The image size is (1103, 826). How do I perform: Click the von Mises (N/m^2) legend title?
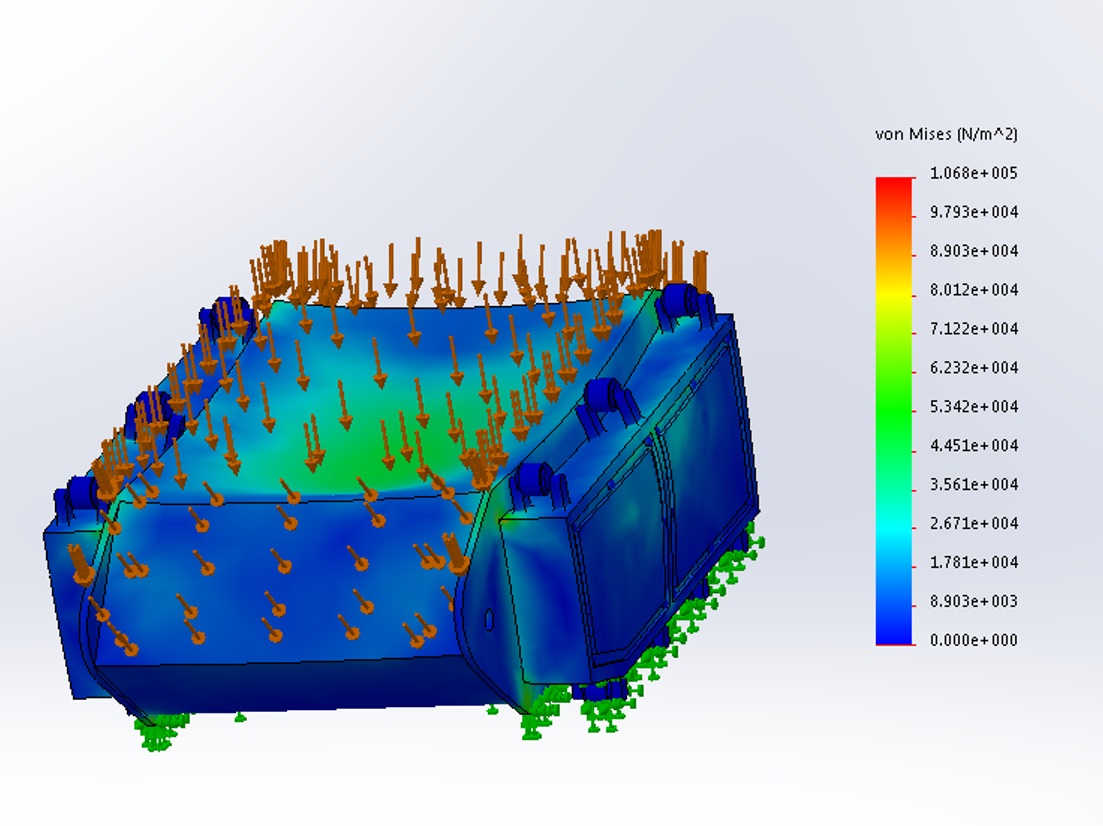click(x=946, y=134)
